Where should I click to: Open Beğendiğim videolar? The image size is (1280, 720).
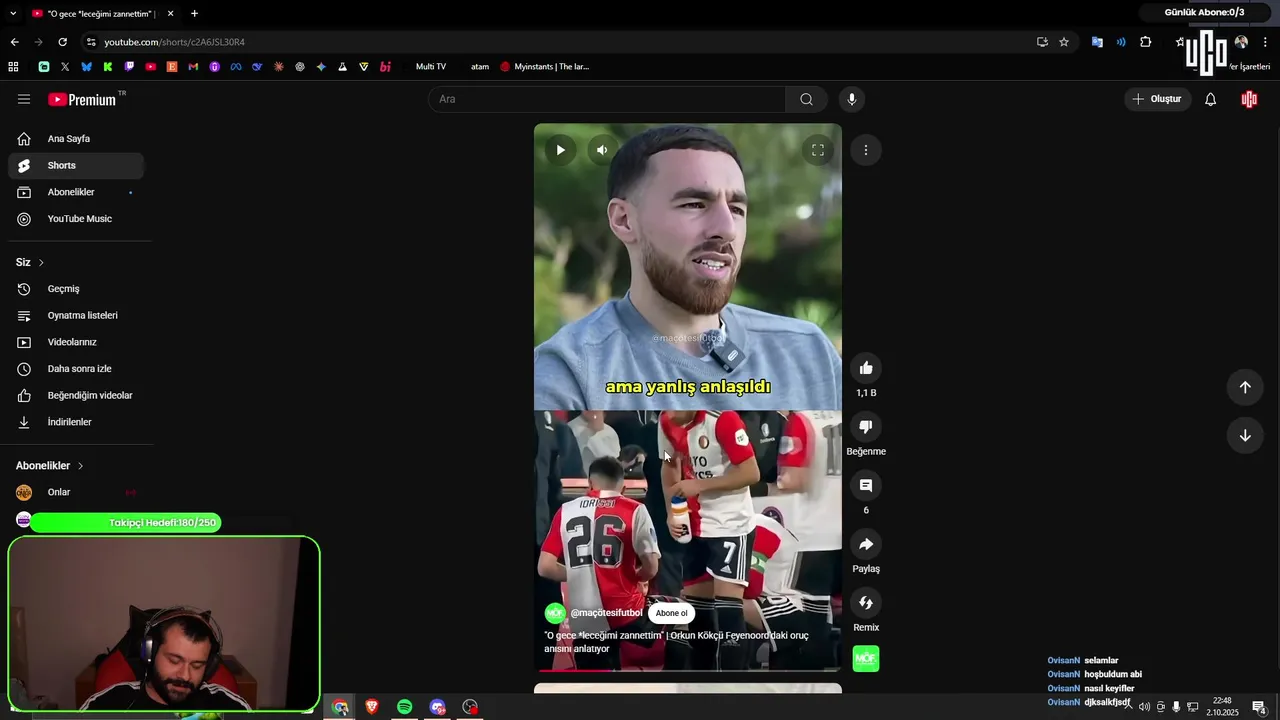coord(76,395)
